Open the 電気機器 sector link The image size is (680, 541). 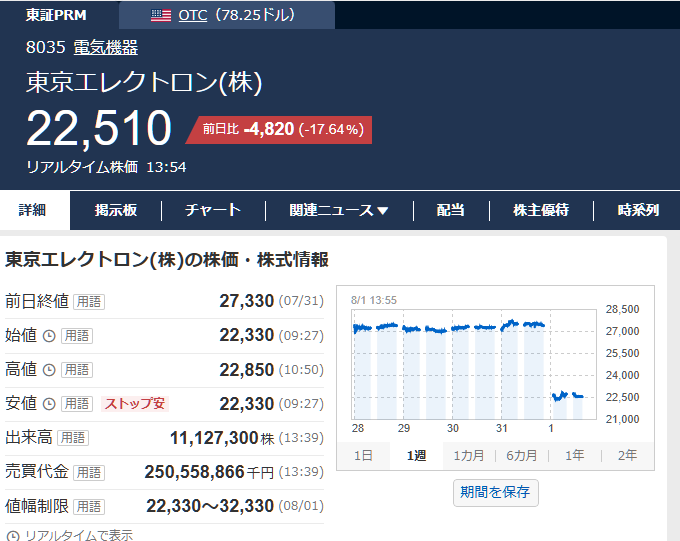105,47
